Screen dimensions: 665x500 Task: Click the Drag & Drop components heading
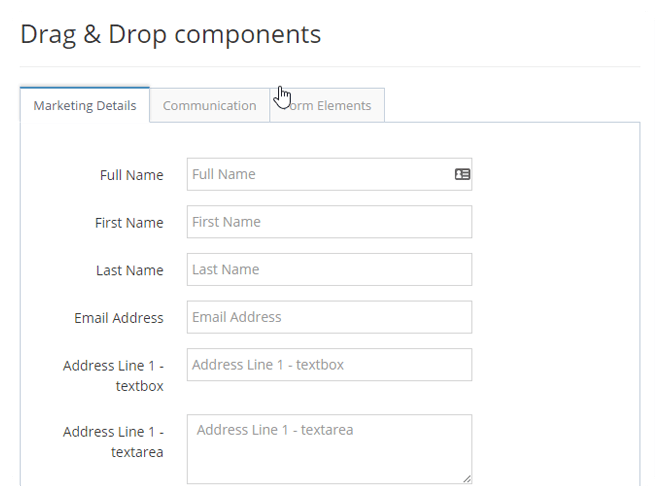pyautogui.click(x=170, y=34)
